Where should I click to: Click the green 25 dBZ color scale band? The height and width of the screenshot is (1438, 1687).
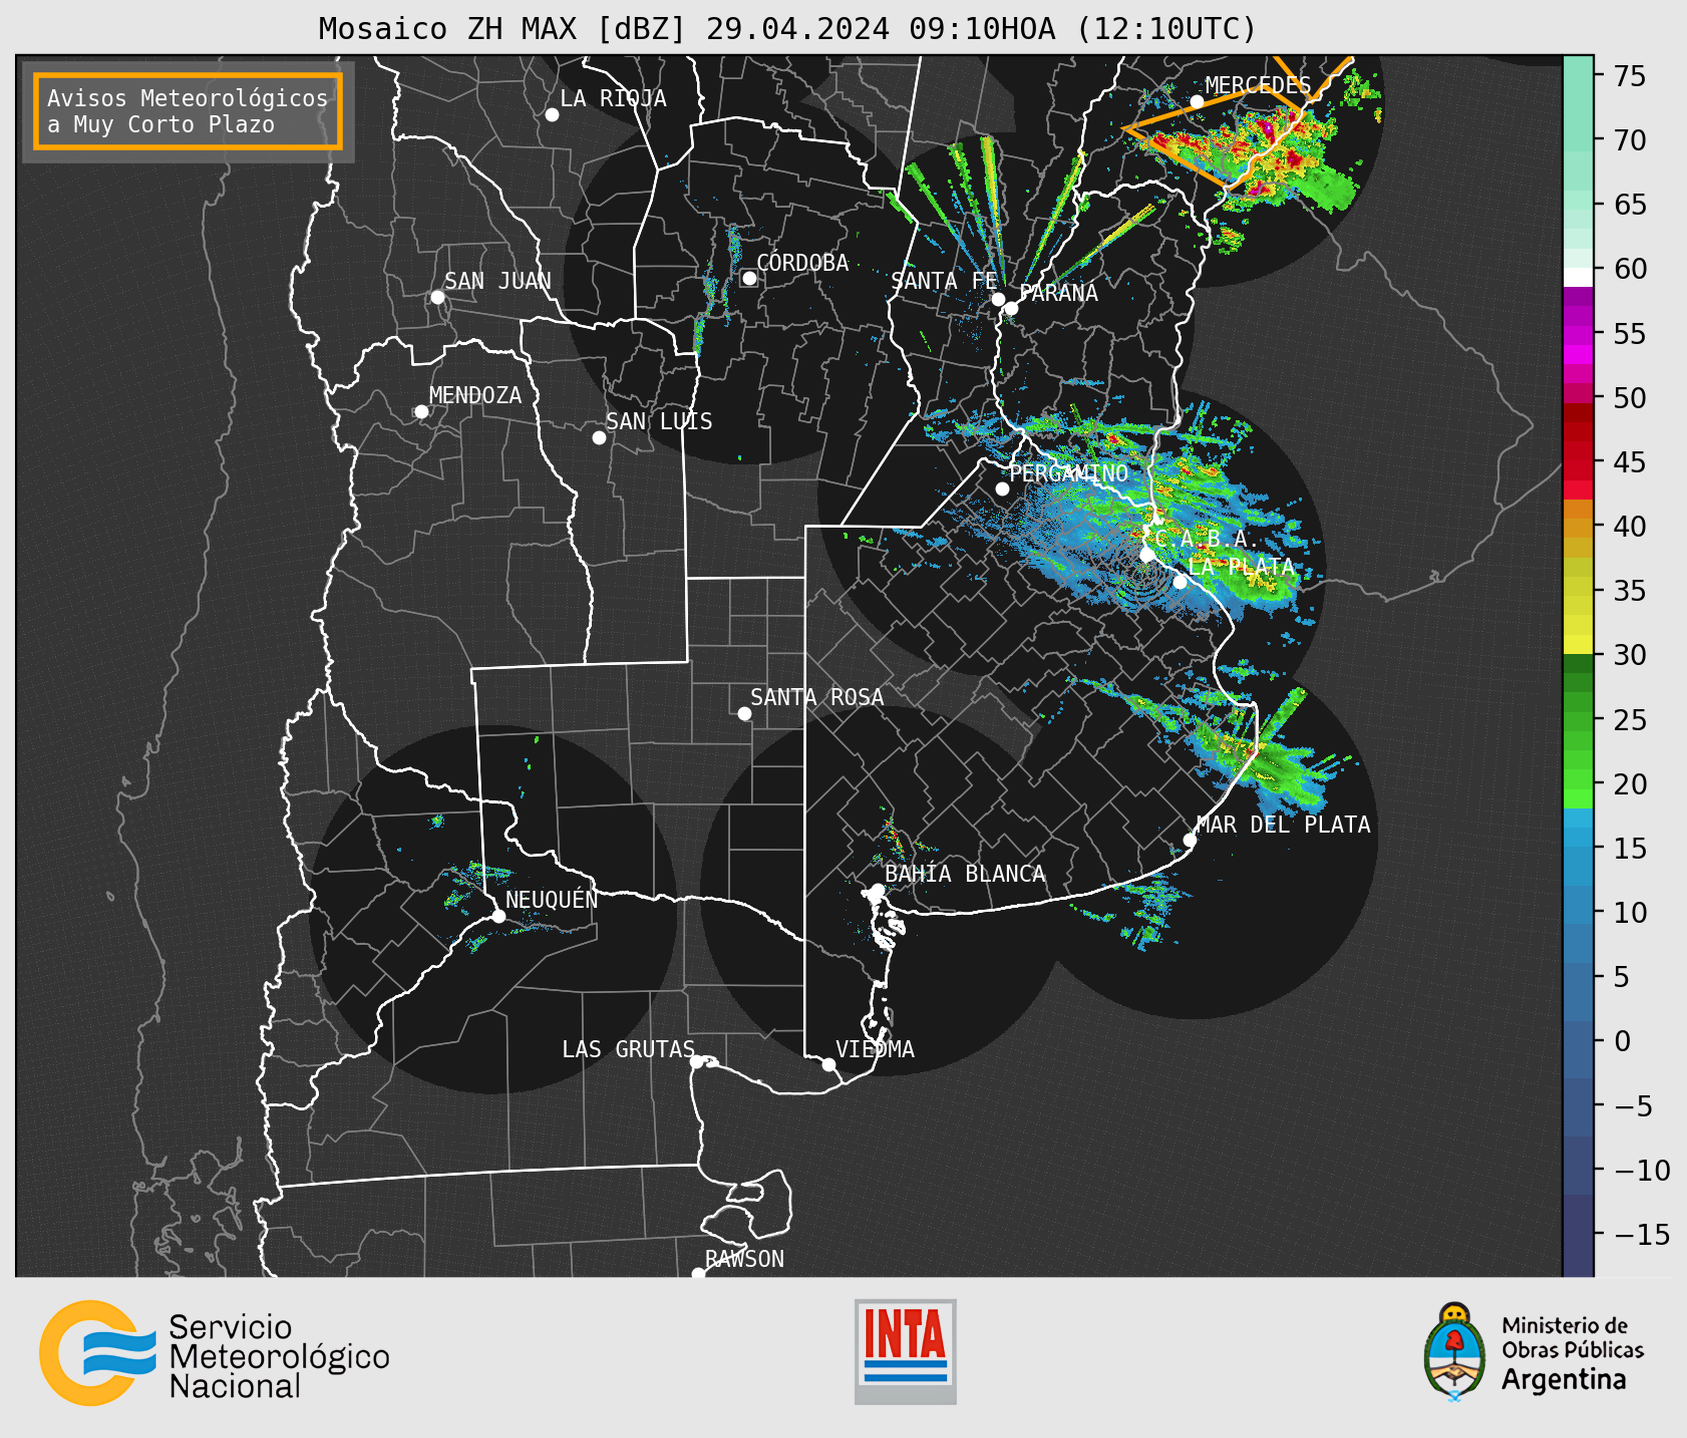1578,719
